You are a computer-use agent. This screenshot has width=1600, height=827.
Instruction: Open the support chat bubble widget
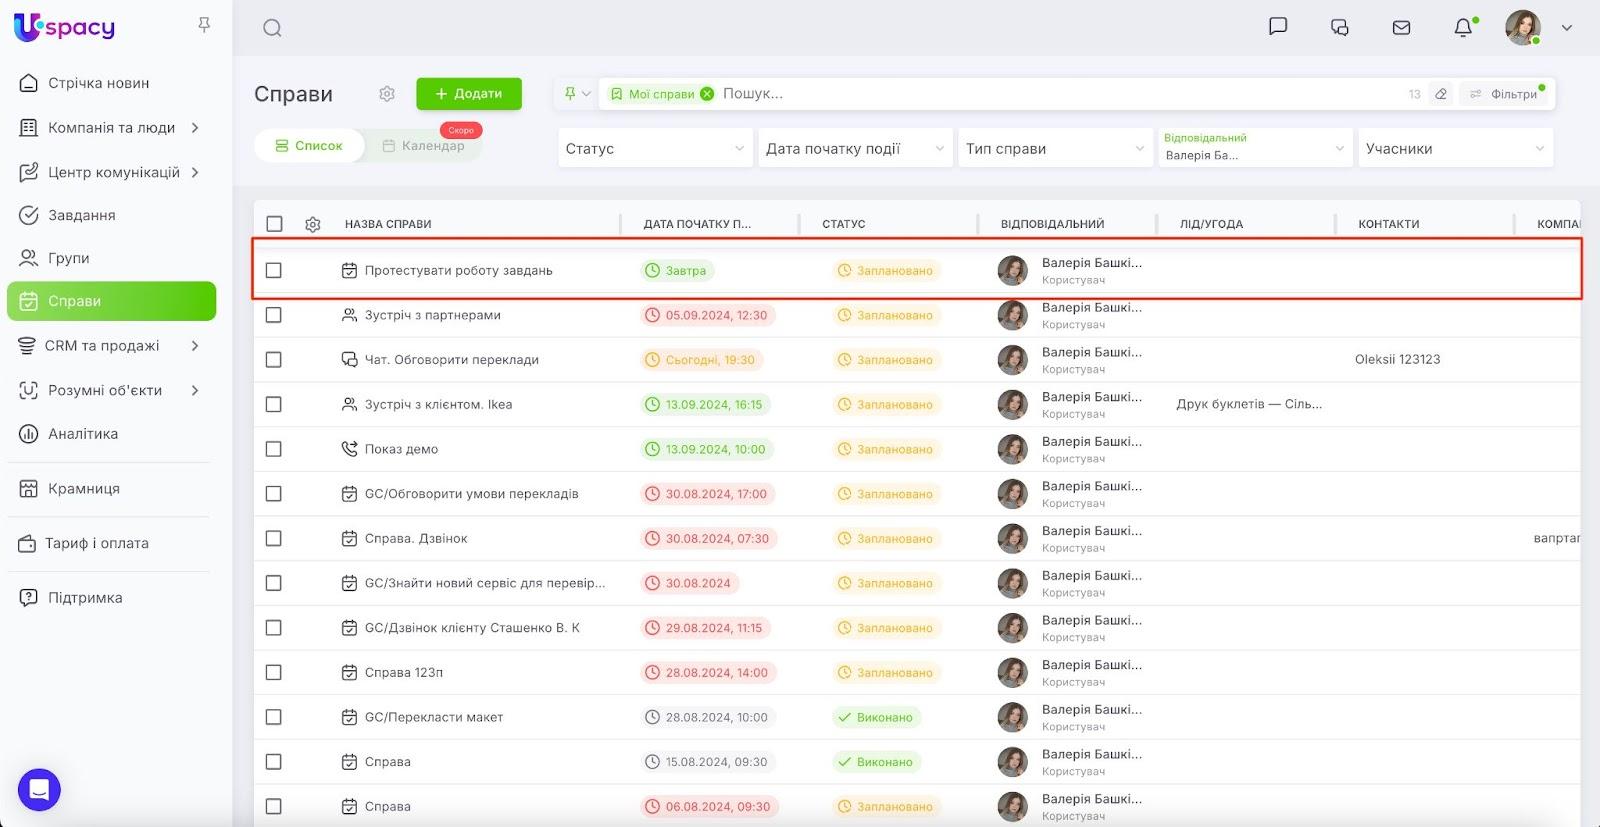pos(39,790)
